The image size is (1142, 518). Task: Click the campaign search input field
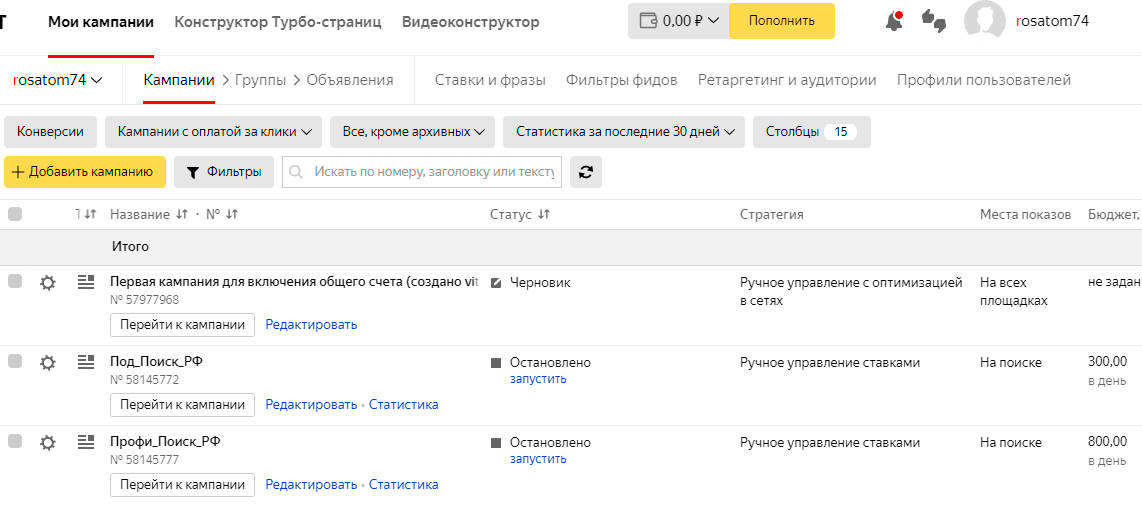coord(432,172)
